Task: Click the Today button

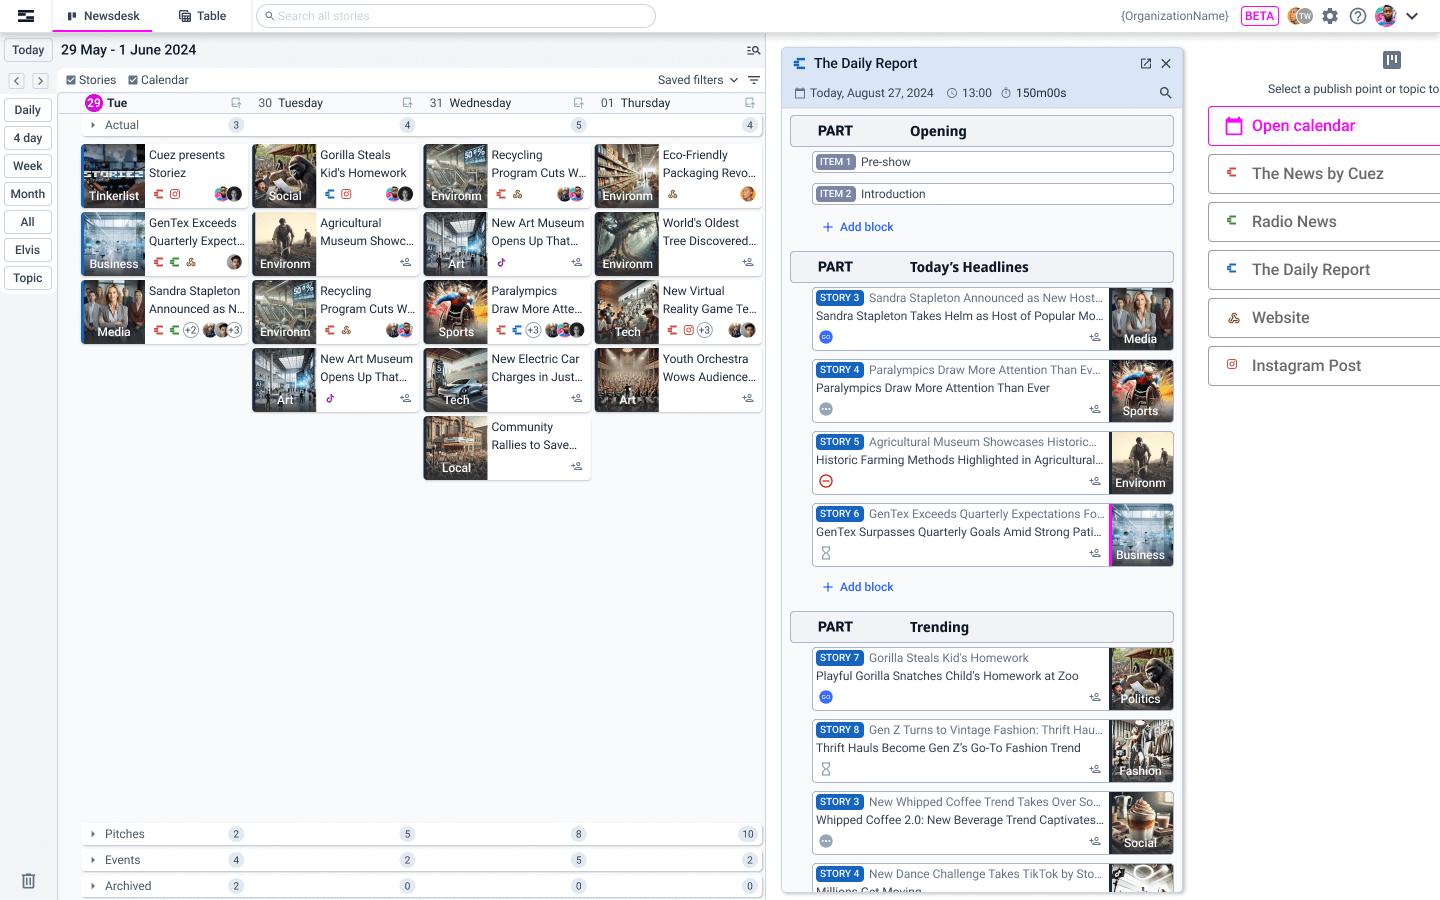Action: click(28, 50)
